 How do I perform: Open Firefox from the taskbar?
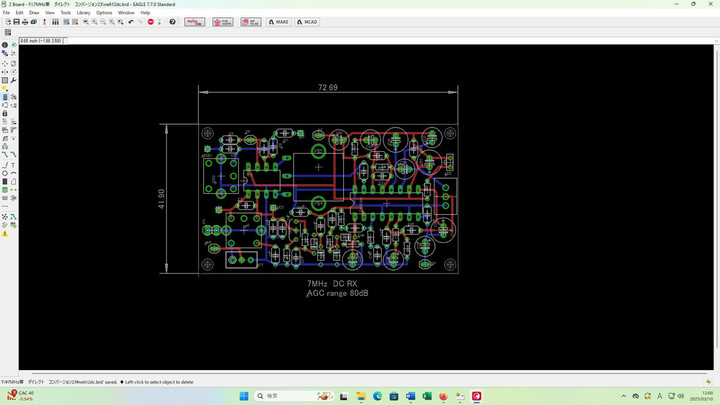443,396
